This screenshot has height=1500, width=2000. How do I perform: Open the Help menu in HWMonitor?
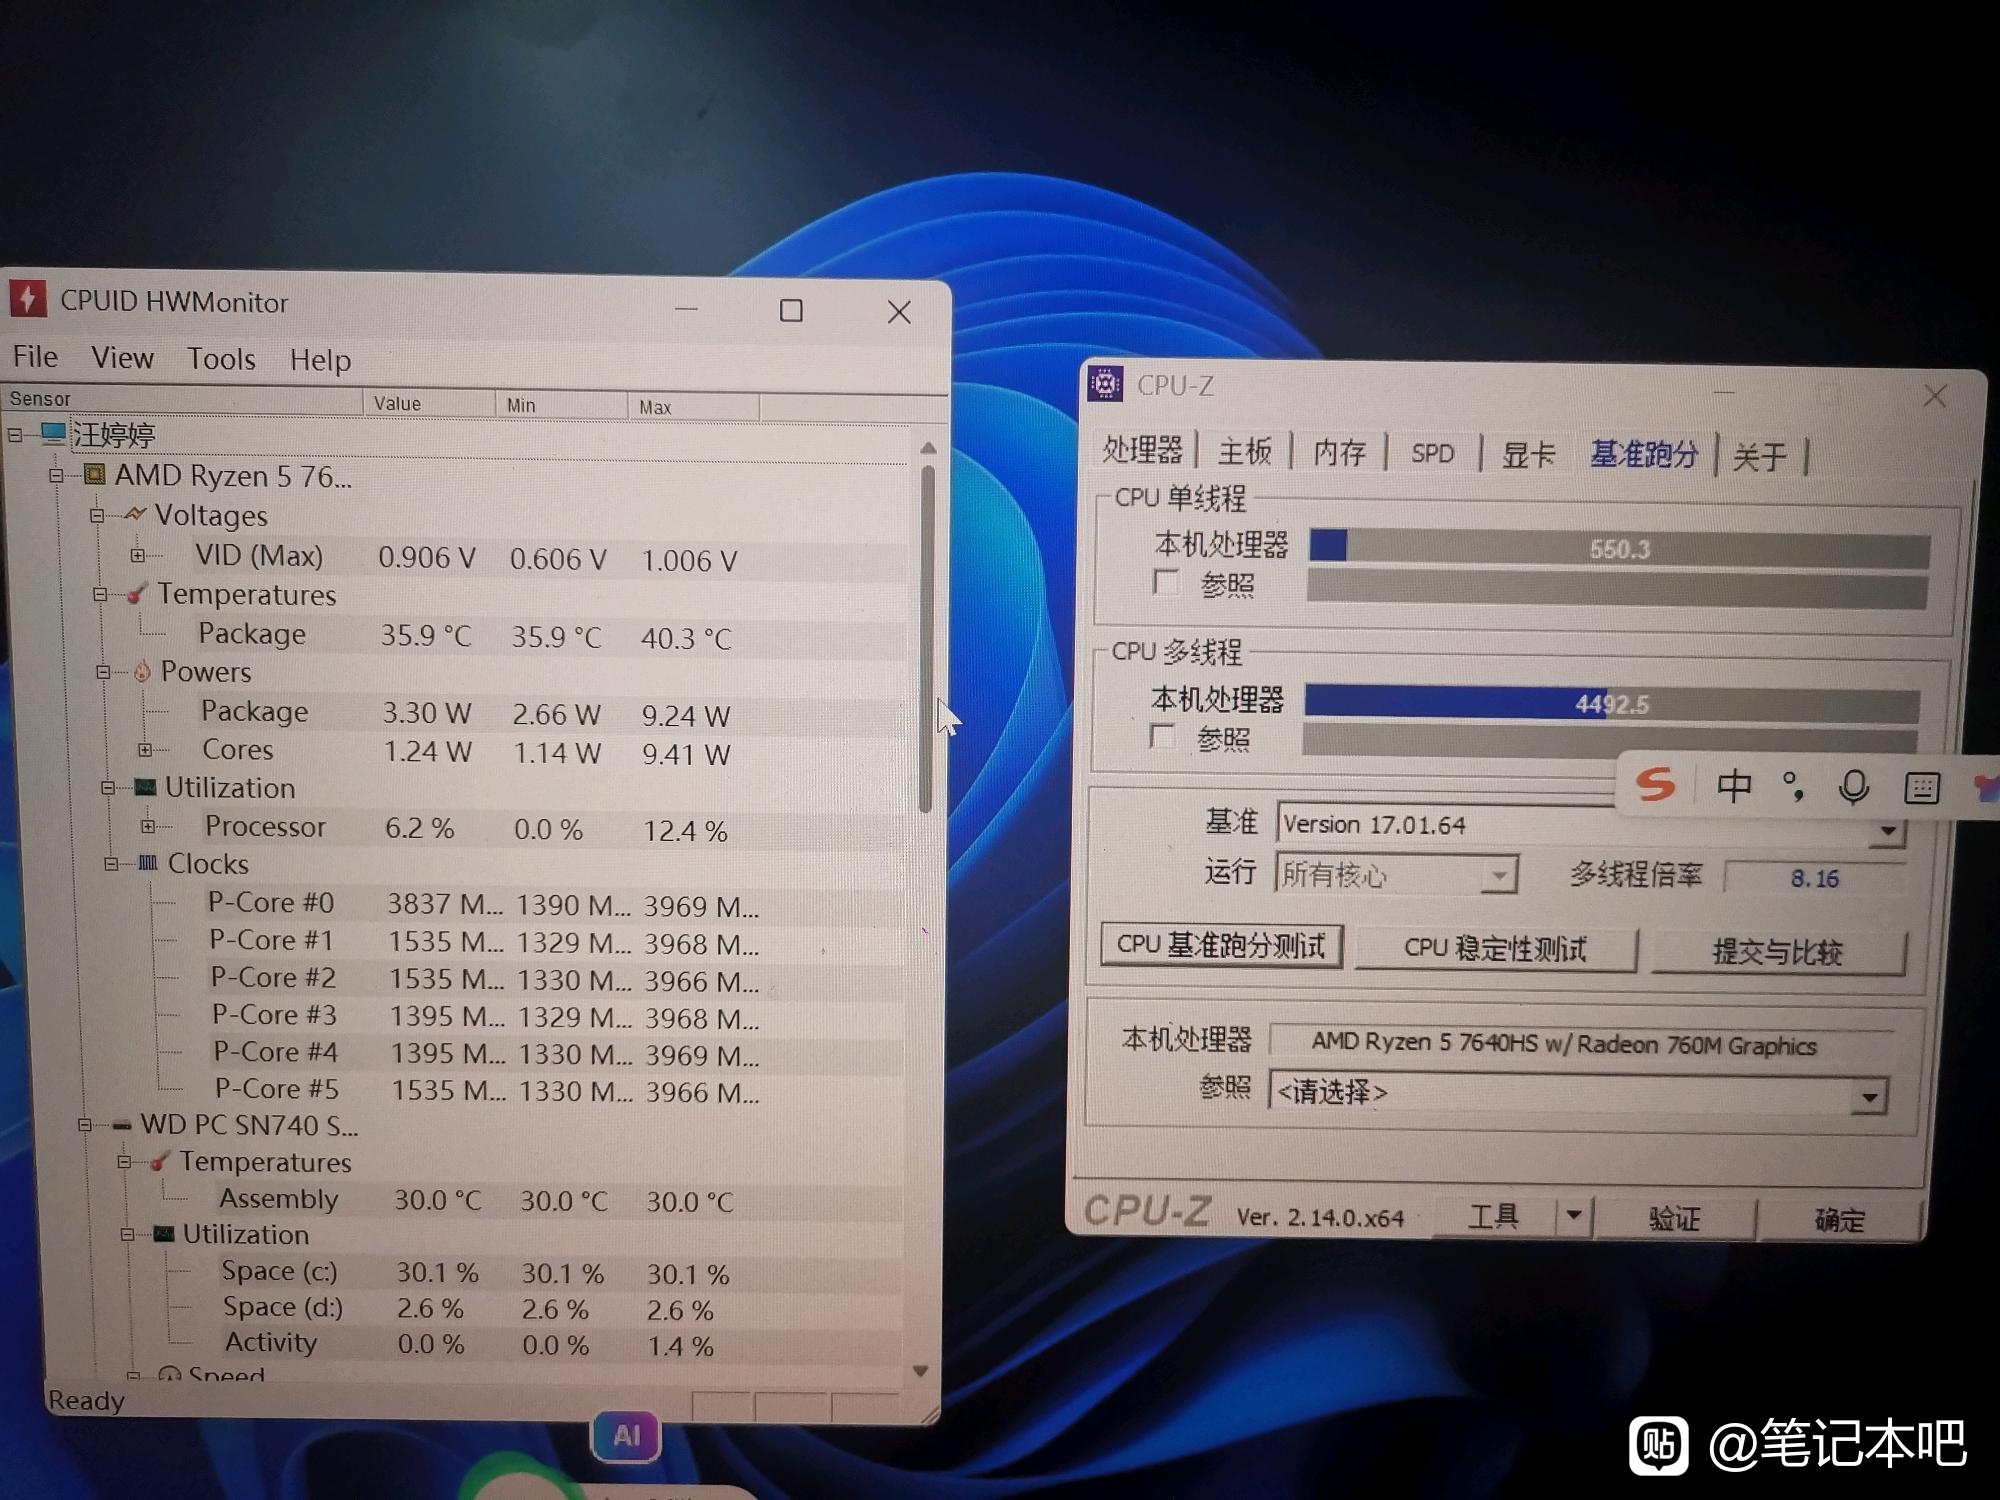click(x=320, y=360)
